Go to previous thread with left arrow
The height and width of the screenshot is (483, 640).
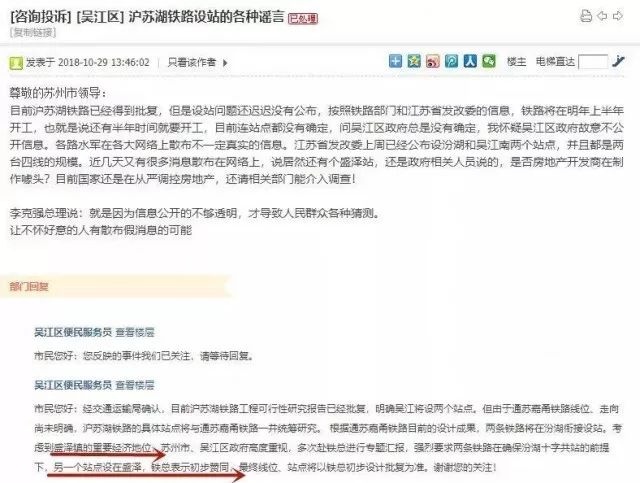(x=602, y=16)
